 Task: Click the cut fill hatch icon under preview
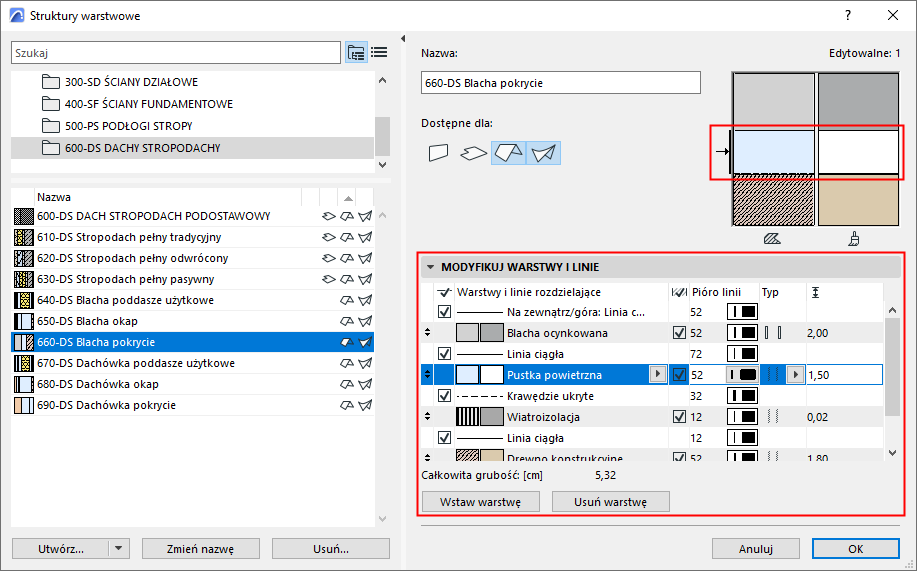pos(772,239)
